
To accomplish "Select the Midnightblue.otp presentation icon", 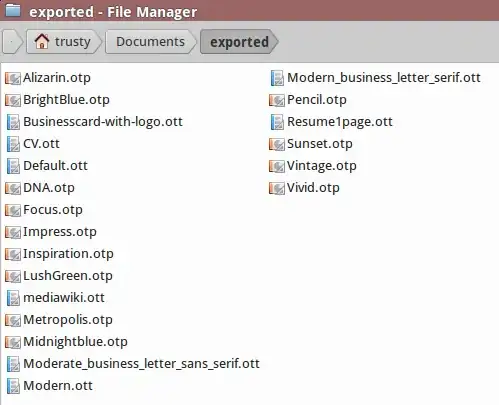I will [13, 342].
